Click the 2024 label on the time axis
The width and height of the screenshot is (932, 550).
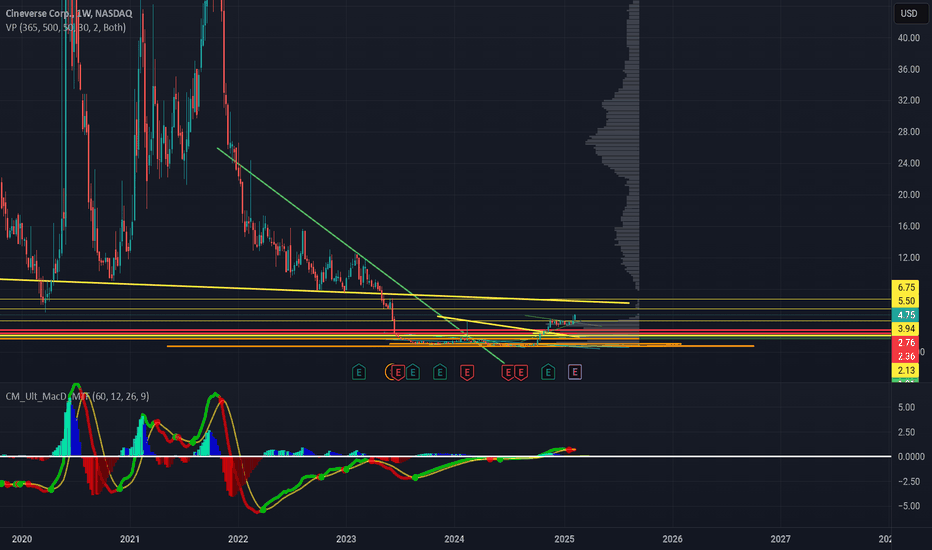tap(454, 539)
